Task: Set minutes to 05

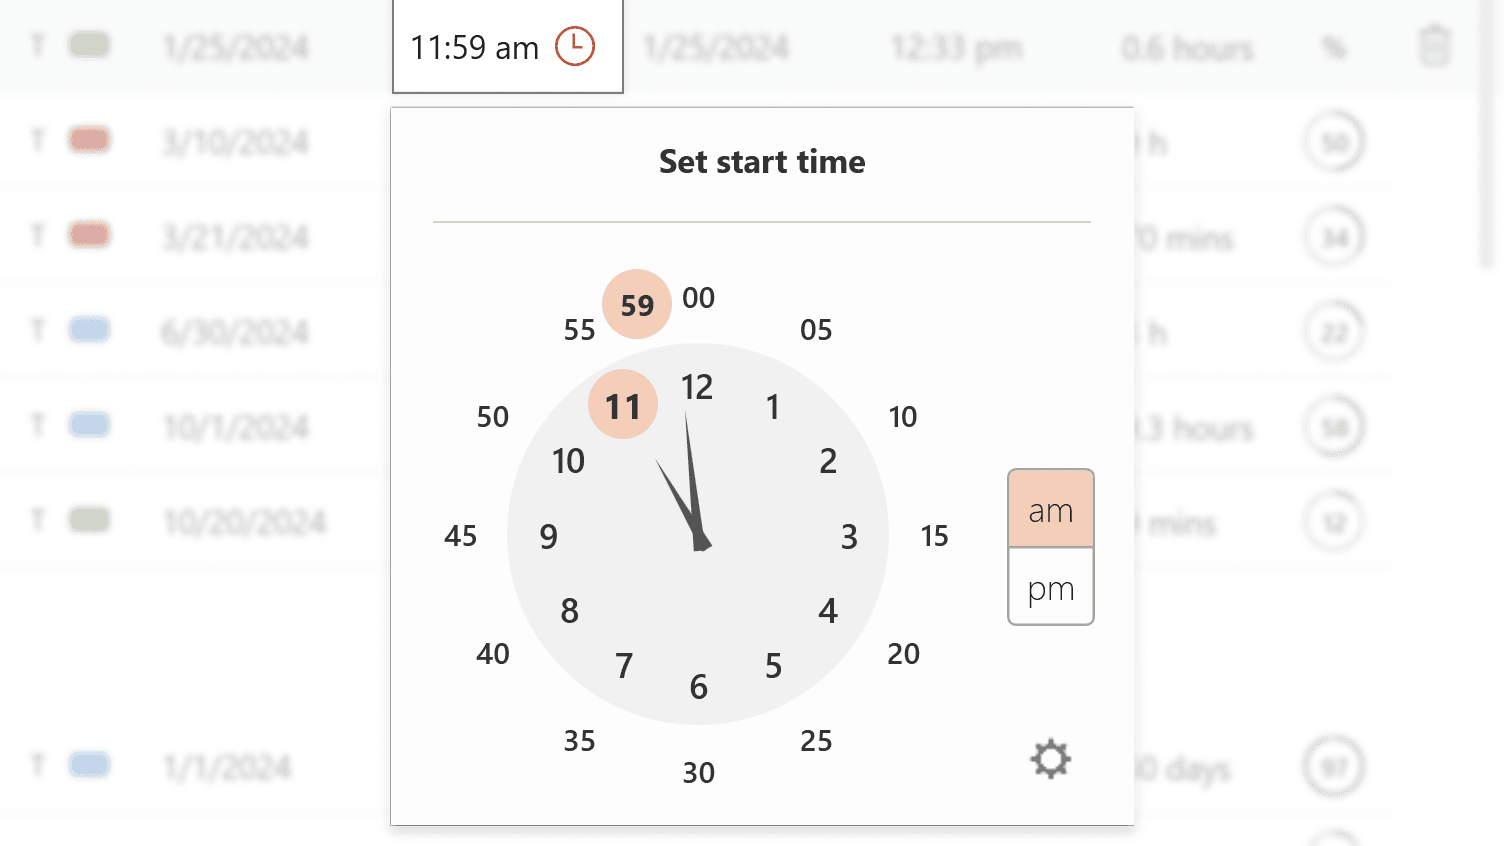Action: coord(816,329)
